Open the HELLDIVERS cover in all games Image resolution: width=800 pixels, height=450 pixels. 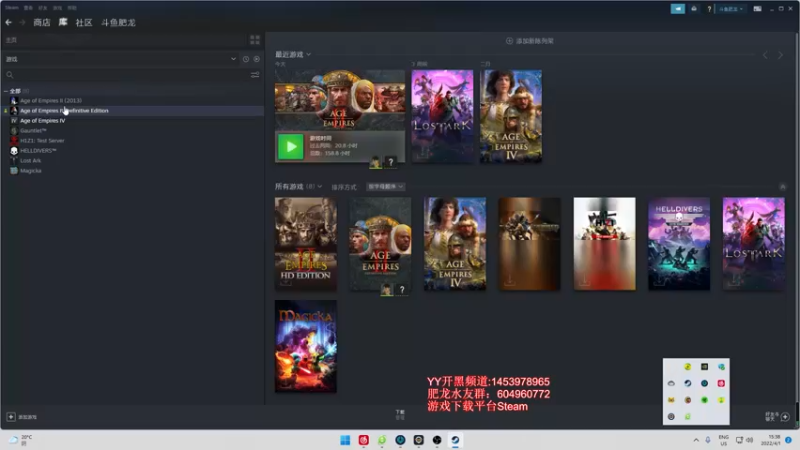[679, 244]
